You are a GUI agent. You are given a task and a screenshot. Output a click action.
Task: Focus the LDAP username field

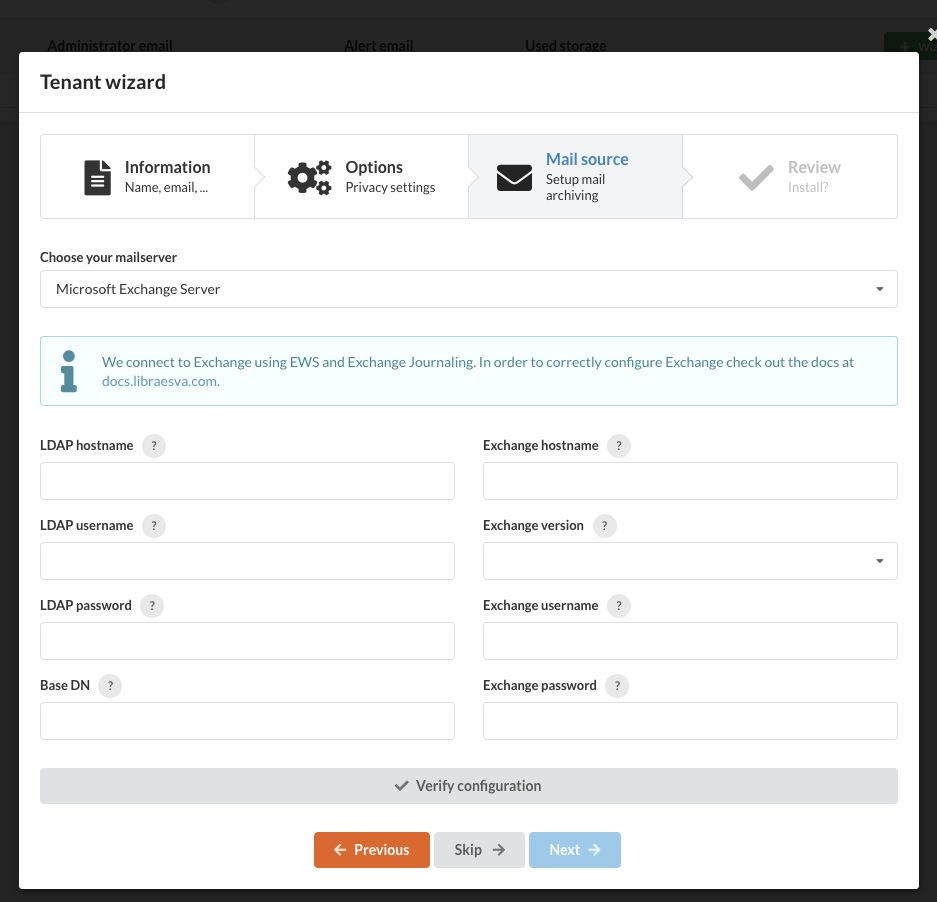click(x=247, y=561)
